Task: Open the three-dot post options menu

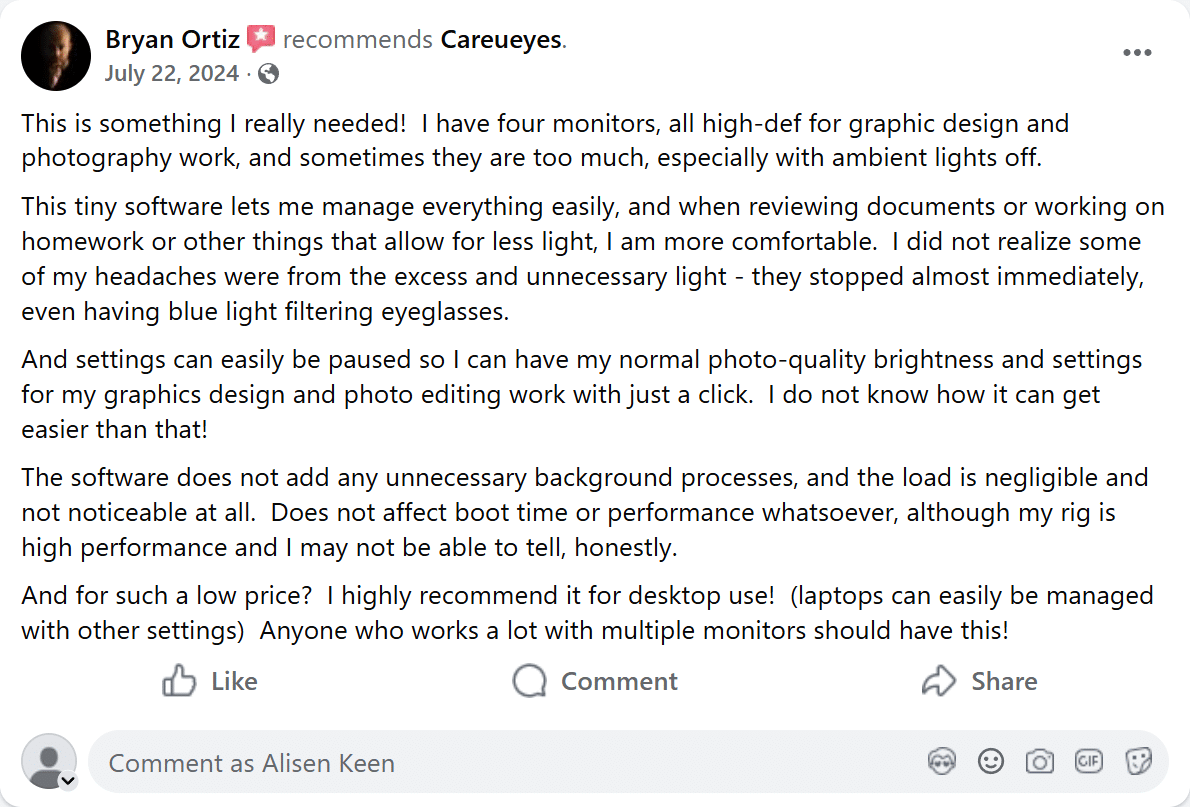Action: (1137, 53)
